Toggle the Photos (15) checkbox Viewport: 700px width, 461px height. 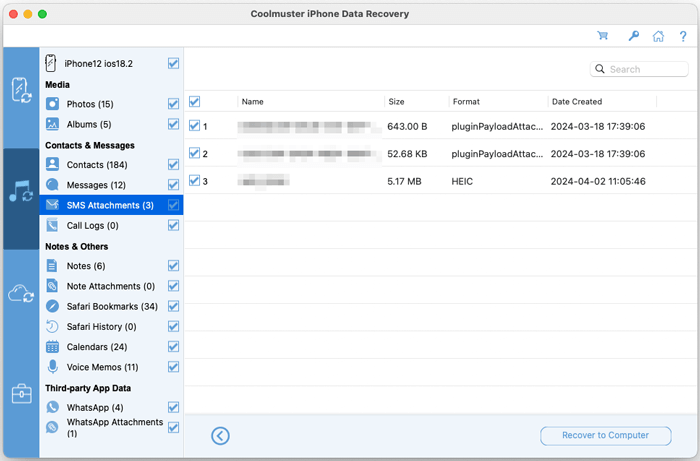coord(174,104)
